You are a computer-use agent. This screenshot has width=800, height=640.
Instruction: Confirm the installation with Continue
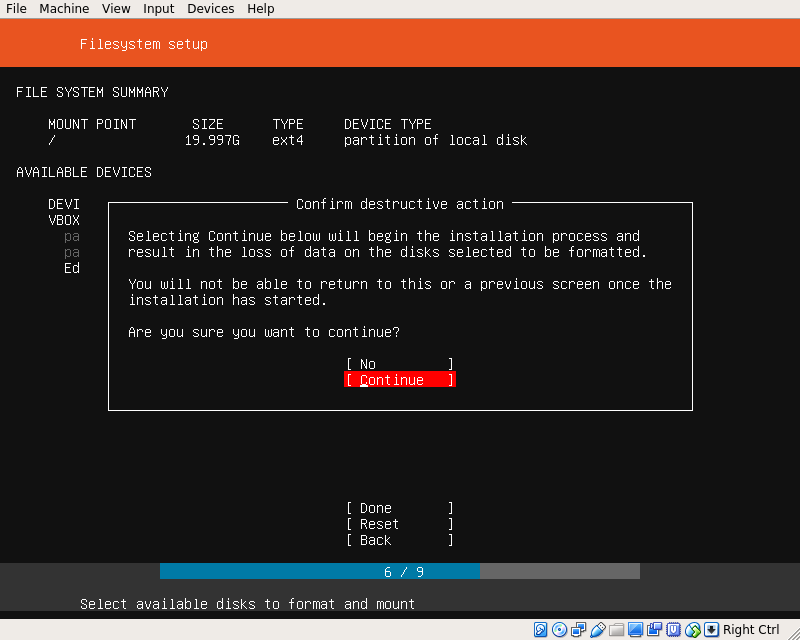coord(399,380)
